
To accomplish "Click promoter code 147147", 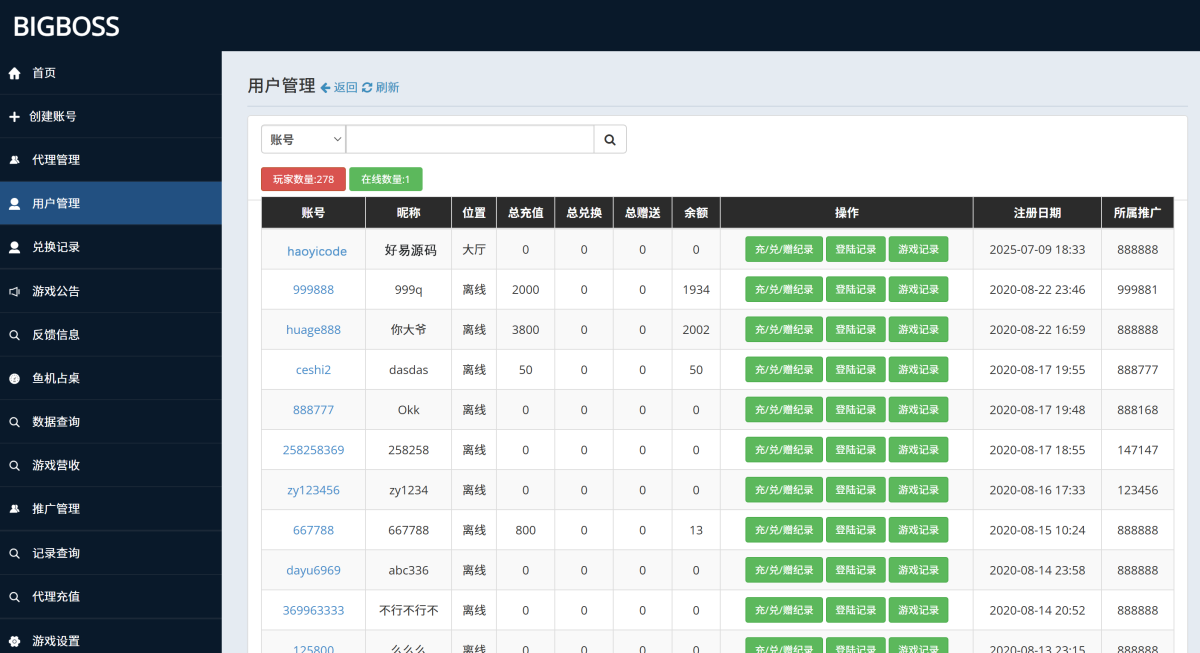I will point(1137,450).
